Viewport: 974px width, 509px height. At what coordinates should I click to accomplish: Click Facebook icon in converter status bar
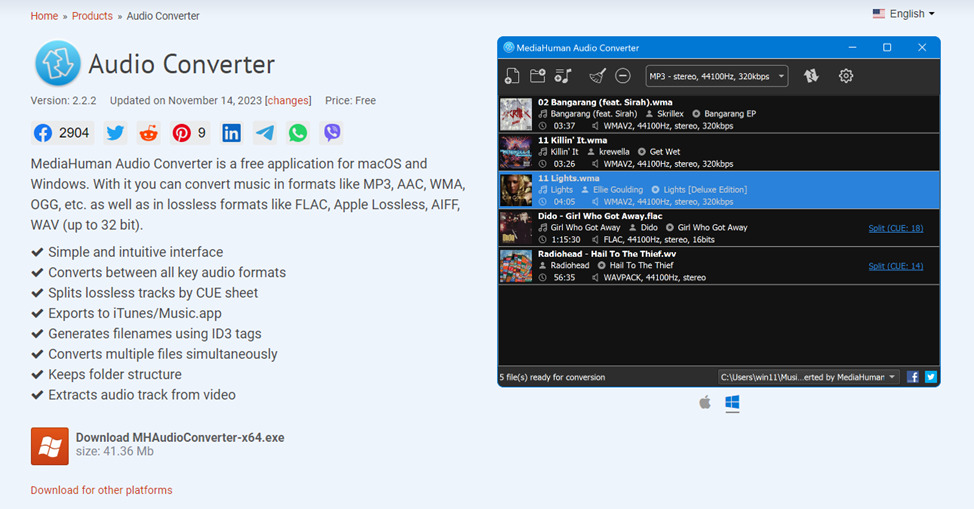point(913,377)
